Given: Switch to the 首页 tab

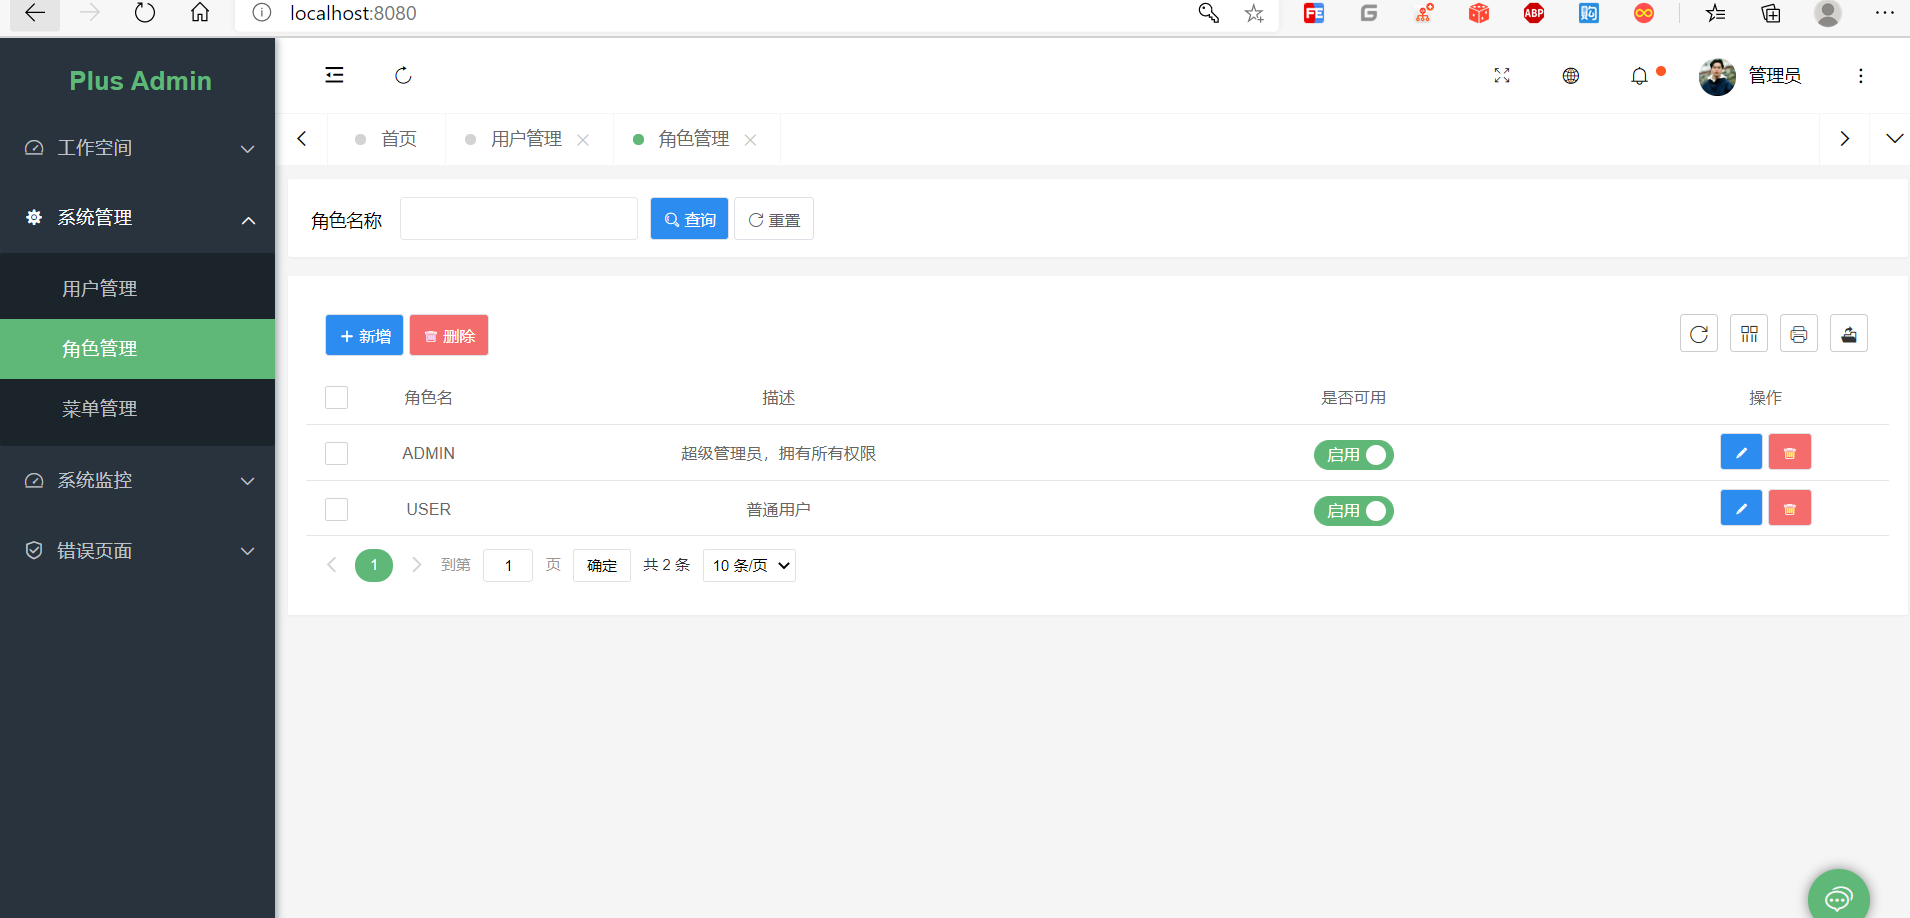Looking at the screenshot, I should (387, 139).
